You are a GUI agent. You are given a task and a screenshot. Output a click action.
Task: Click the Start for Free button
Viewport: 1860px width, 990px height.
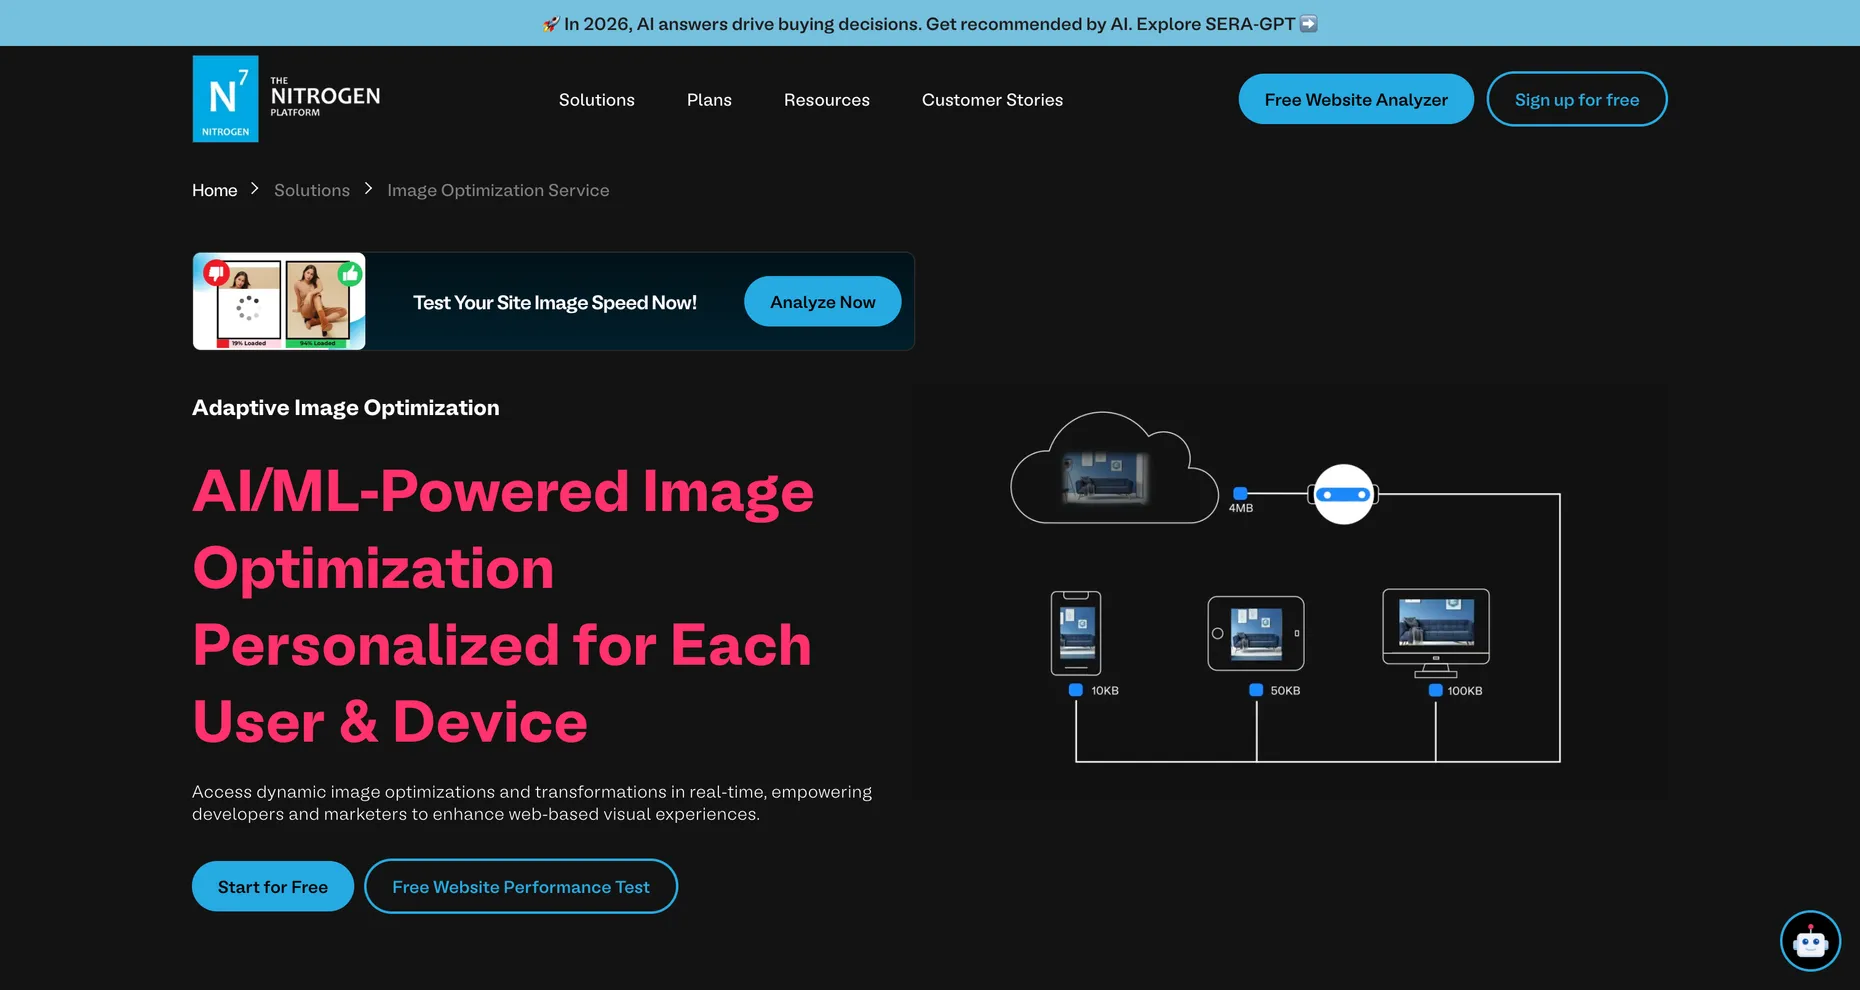273,886
